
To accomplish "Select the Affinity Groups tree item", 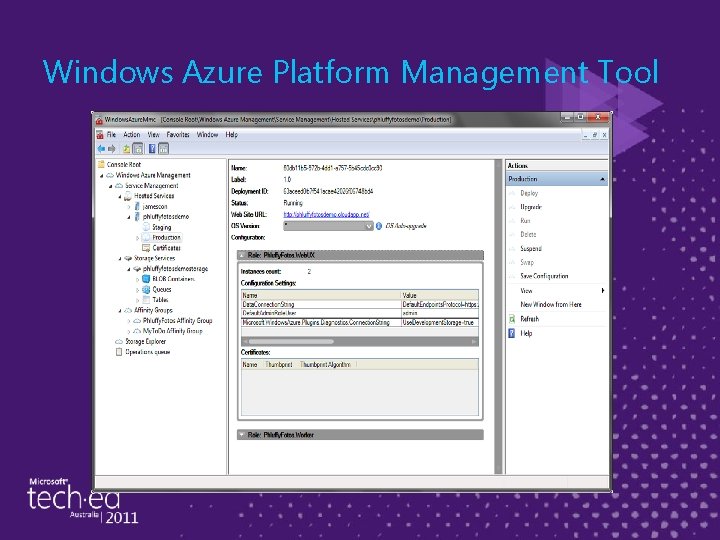I will pos(153,310).
